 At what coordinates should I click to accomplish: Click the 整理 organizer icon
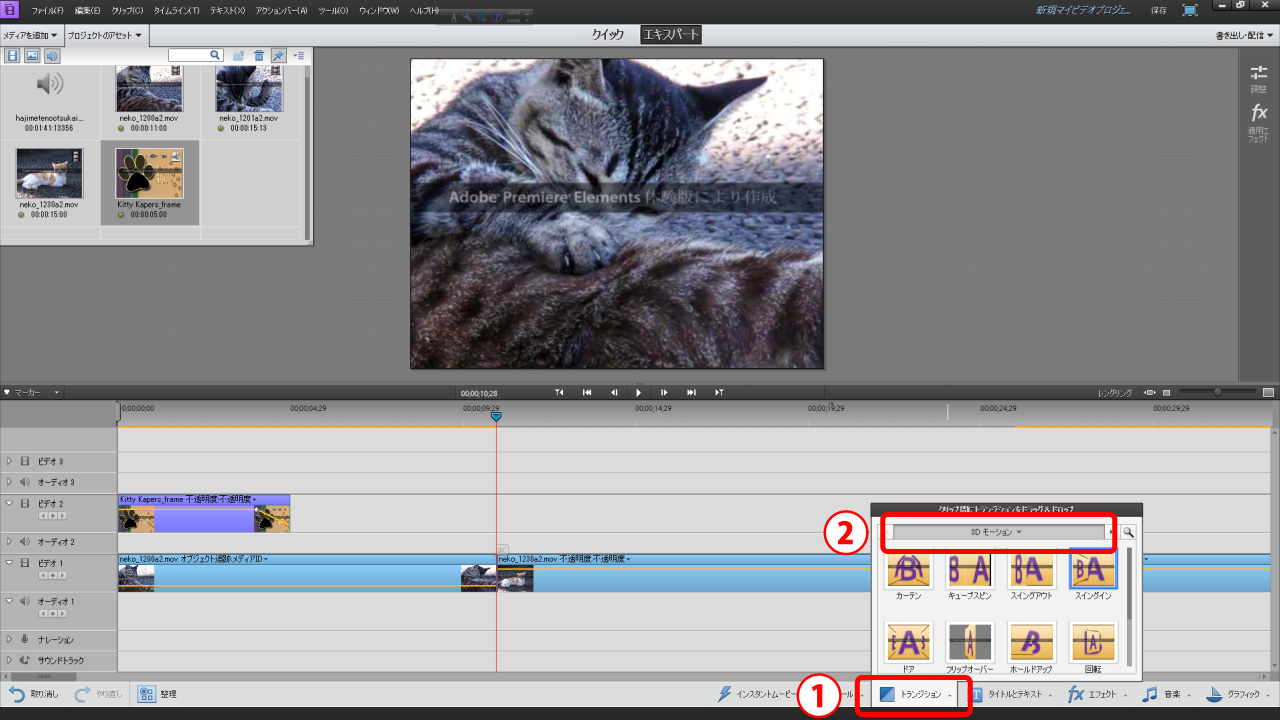pos(147,694)
